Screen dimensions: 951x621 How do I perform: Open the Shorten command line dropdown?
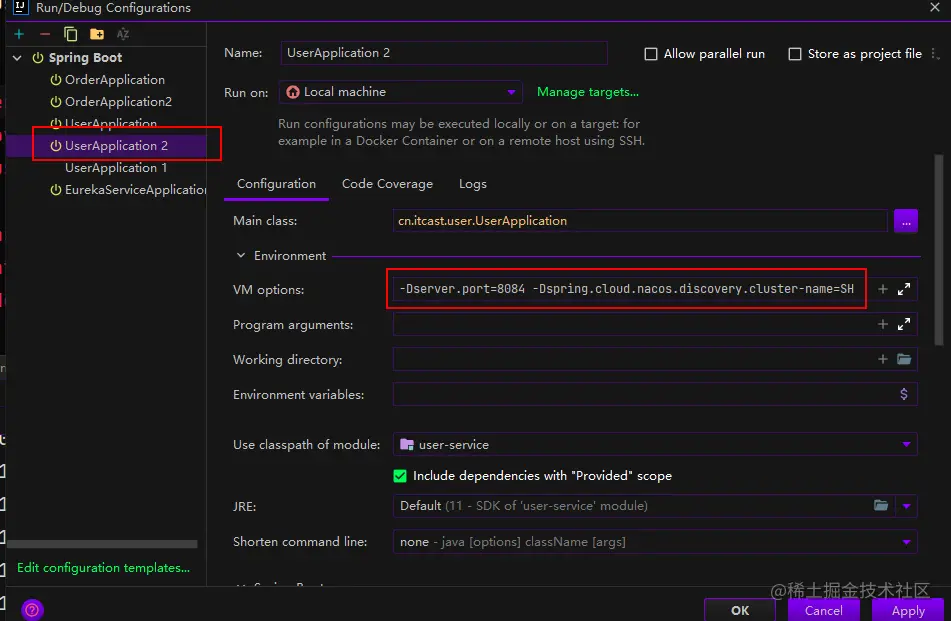(655, 542)
